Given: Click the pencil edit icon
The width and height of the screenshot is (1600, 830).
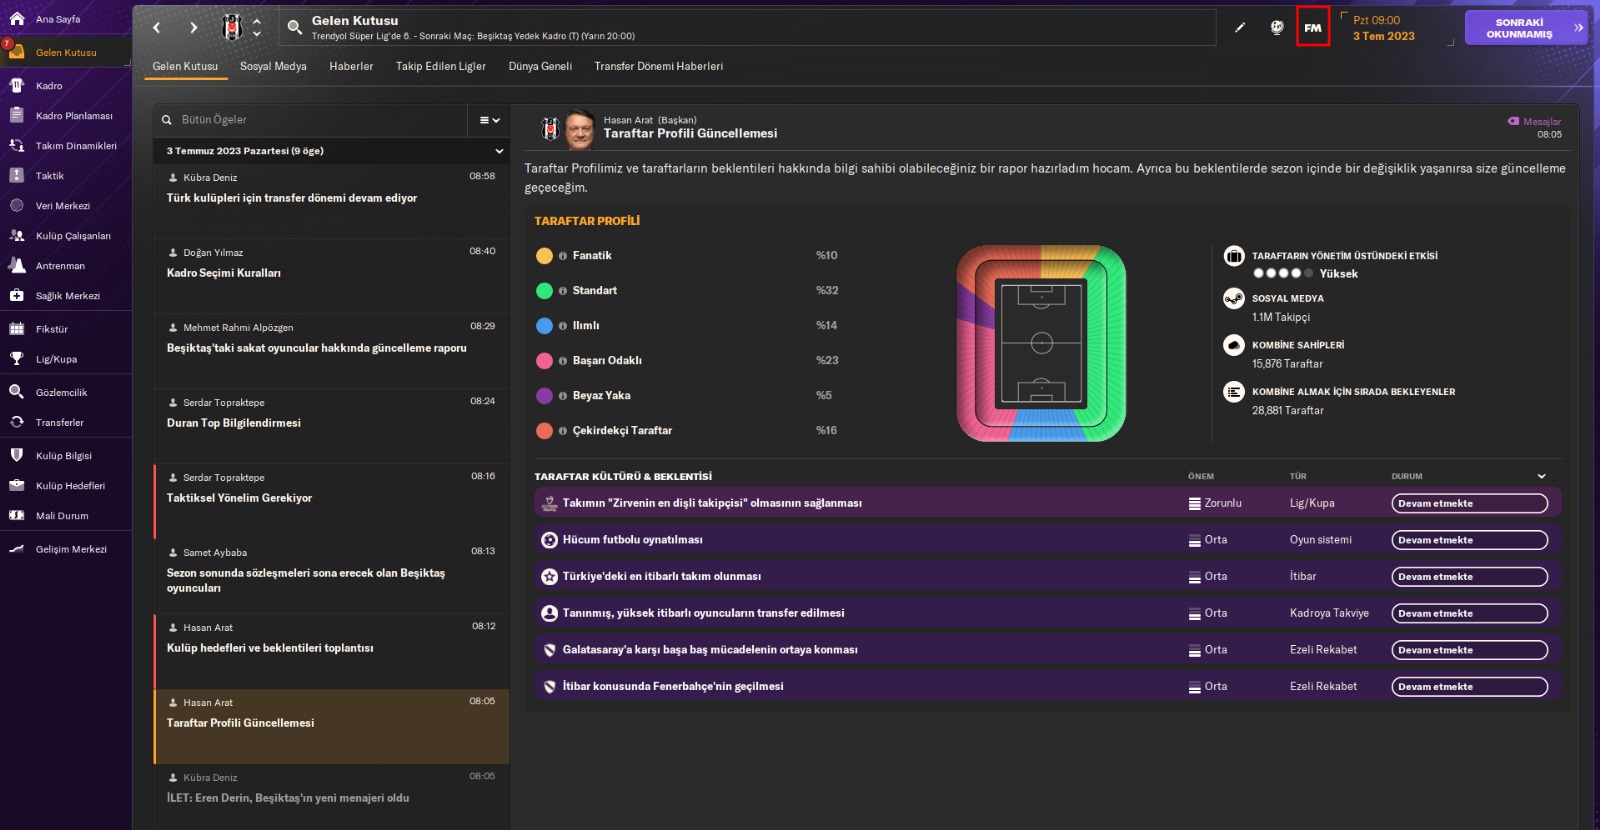Looking at the screenshot, I should tap(1240, 27).
